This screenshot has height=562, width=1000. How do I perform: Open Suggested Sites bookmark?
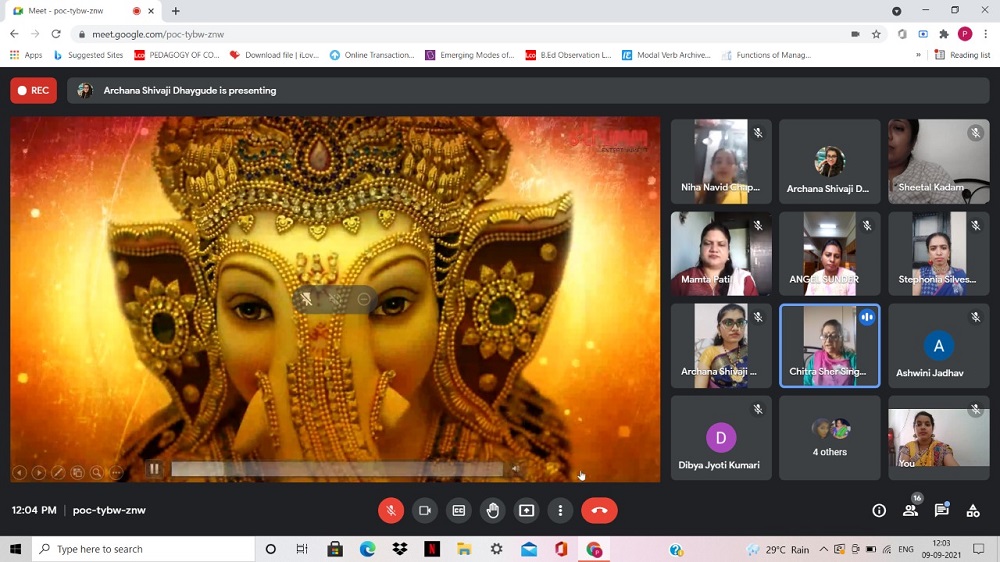click(88, 55)
